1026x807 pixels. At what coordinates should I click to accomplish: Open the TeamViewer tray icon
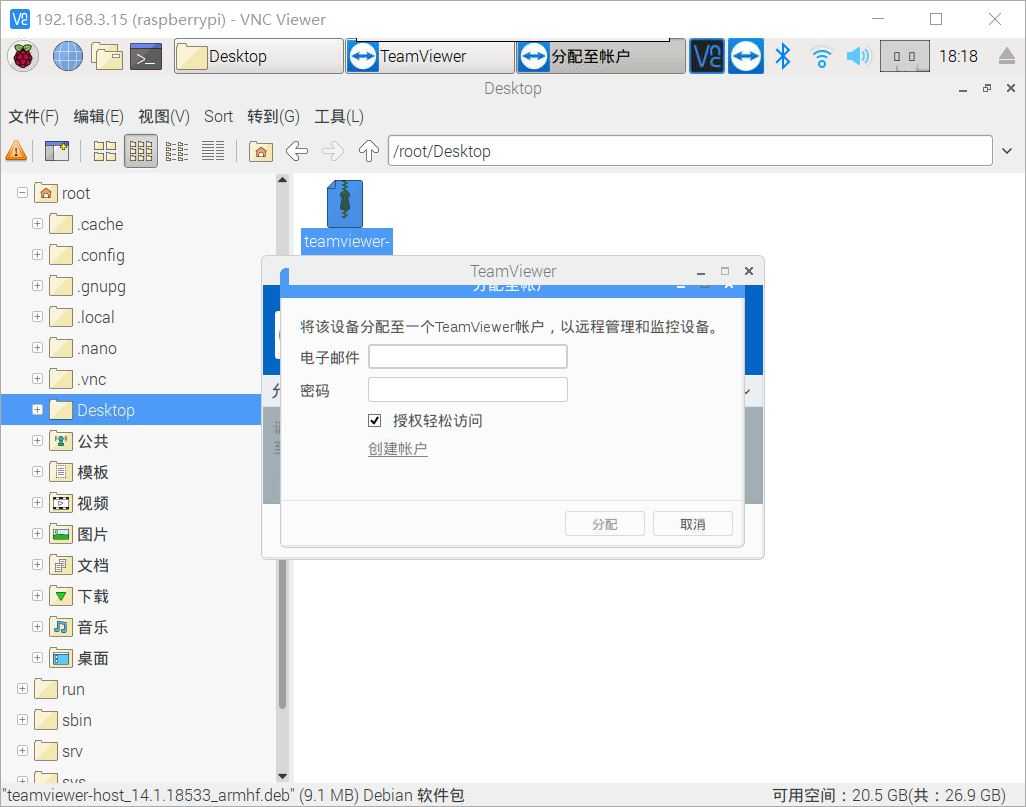[746, 56]
